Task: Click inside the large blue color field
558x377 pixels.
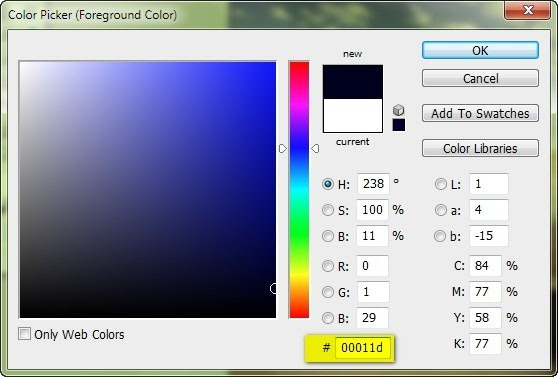Action: (x=148, y=190)
